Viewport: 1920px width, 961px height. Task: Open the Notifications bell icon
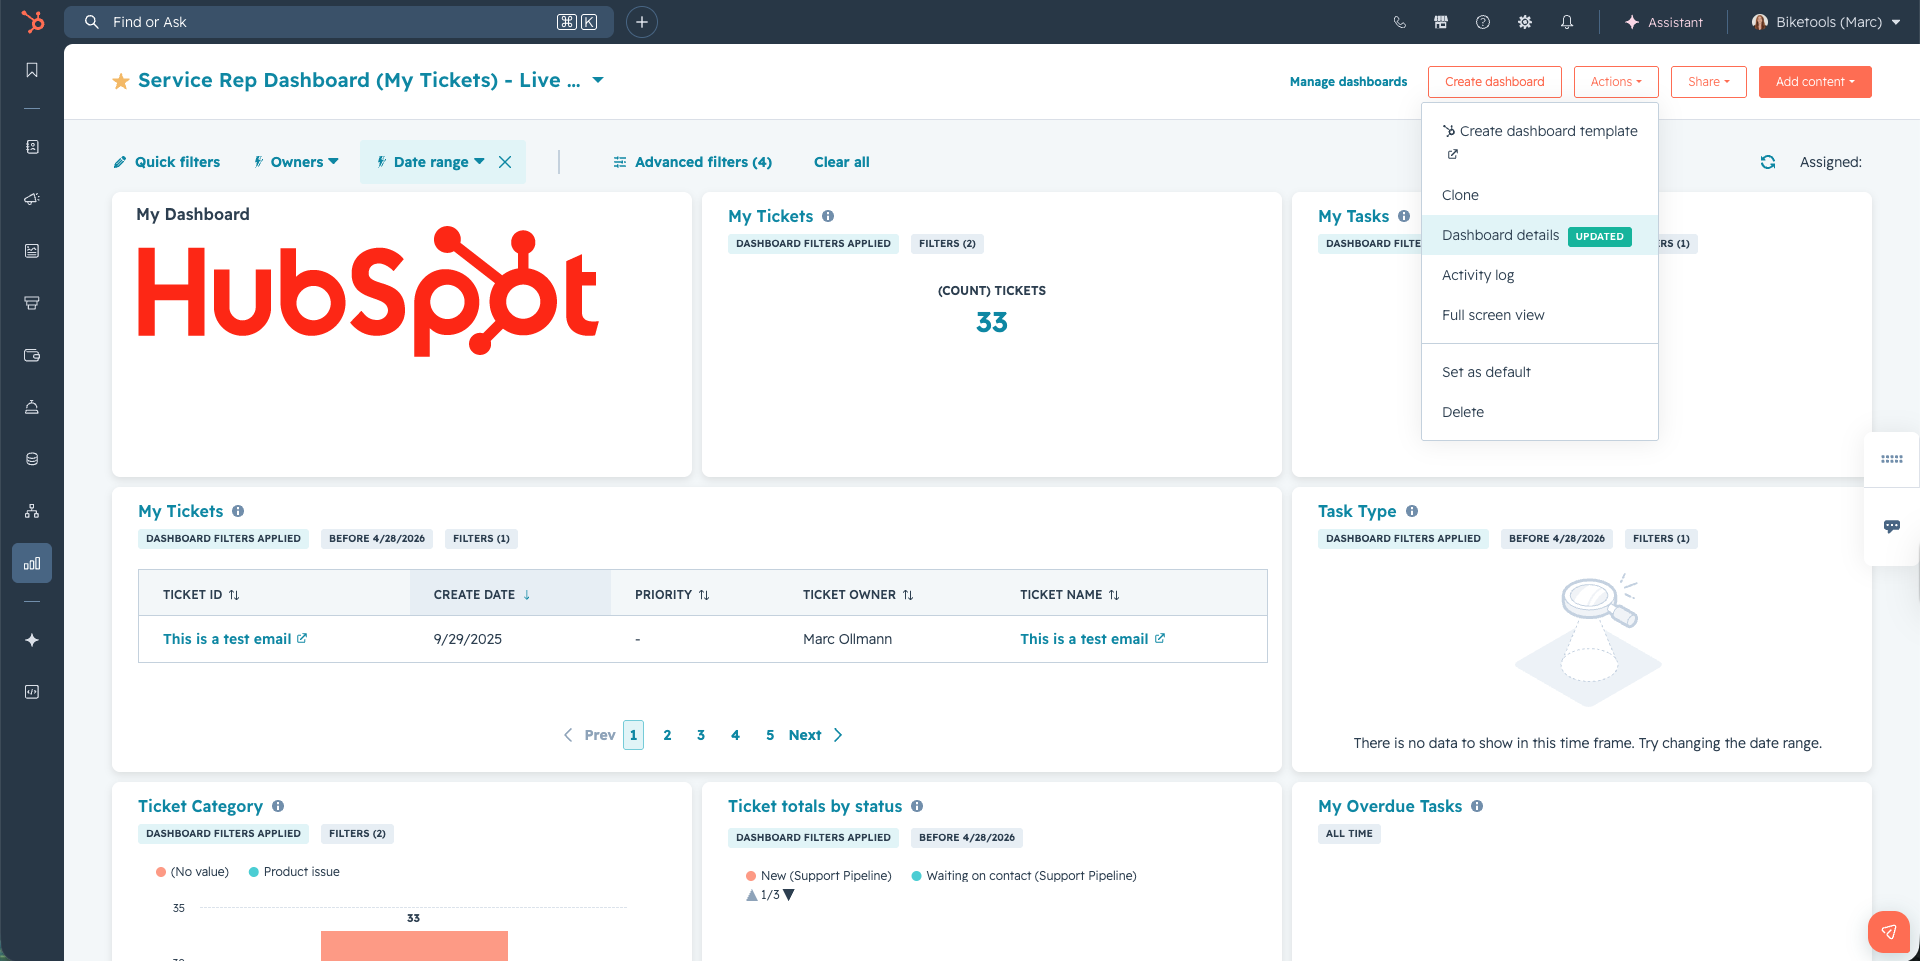click(1567, 22)
